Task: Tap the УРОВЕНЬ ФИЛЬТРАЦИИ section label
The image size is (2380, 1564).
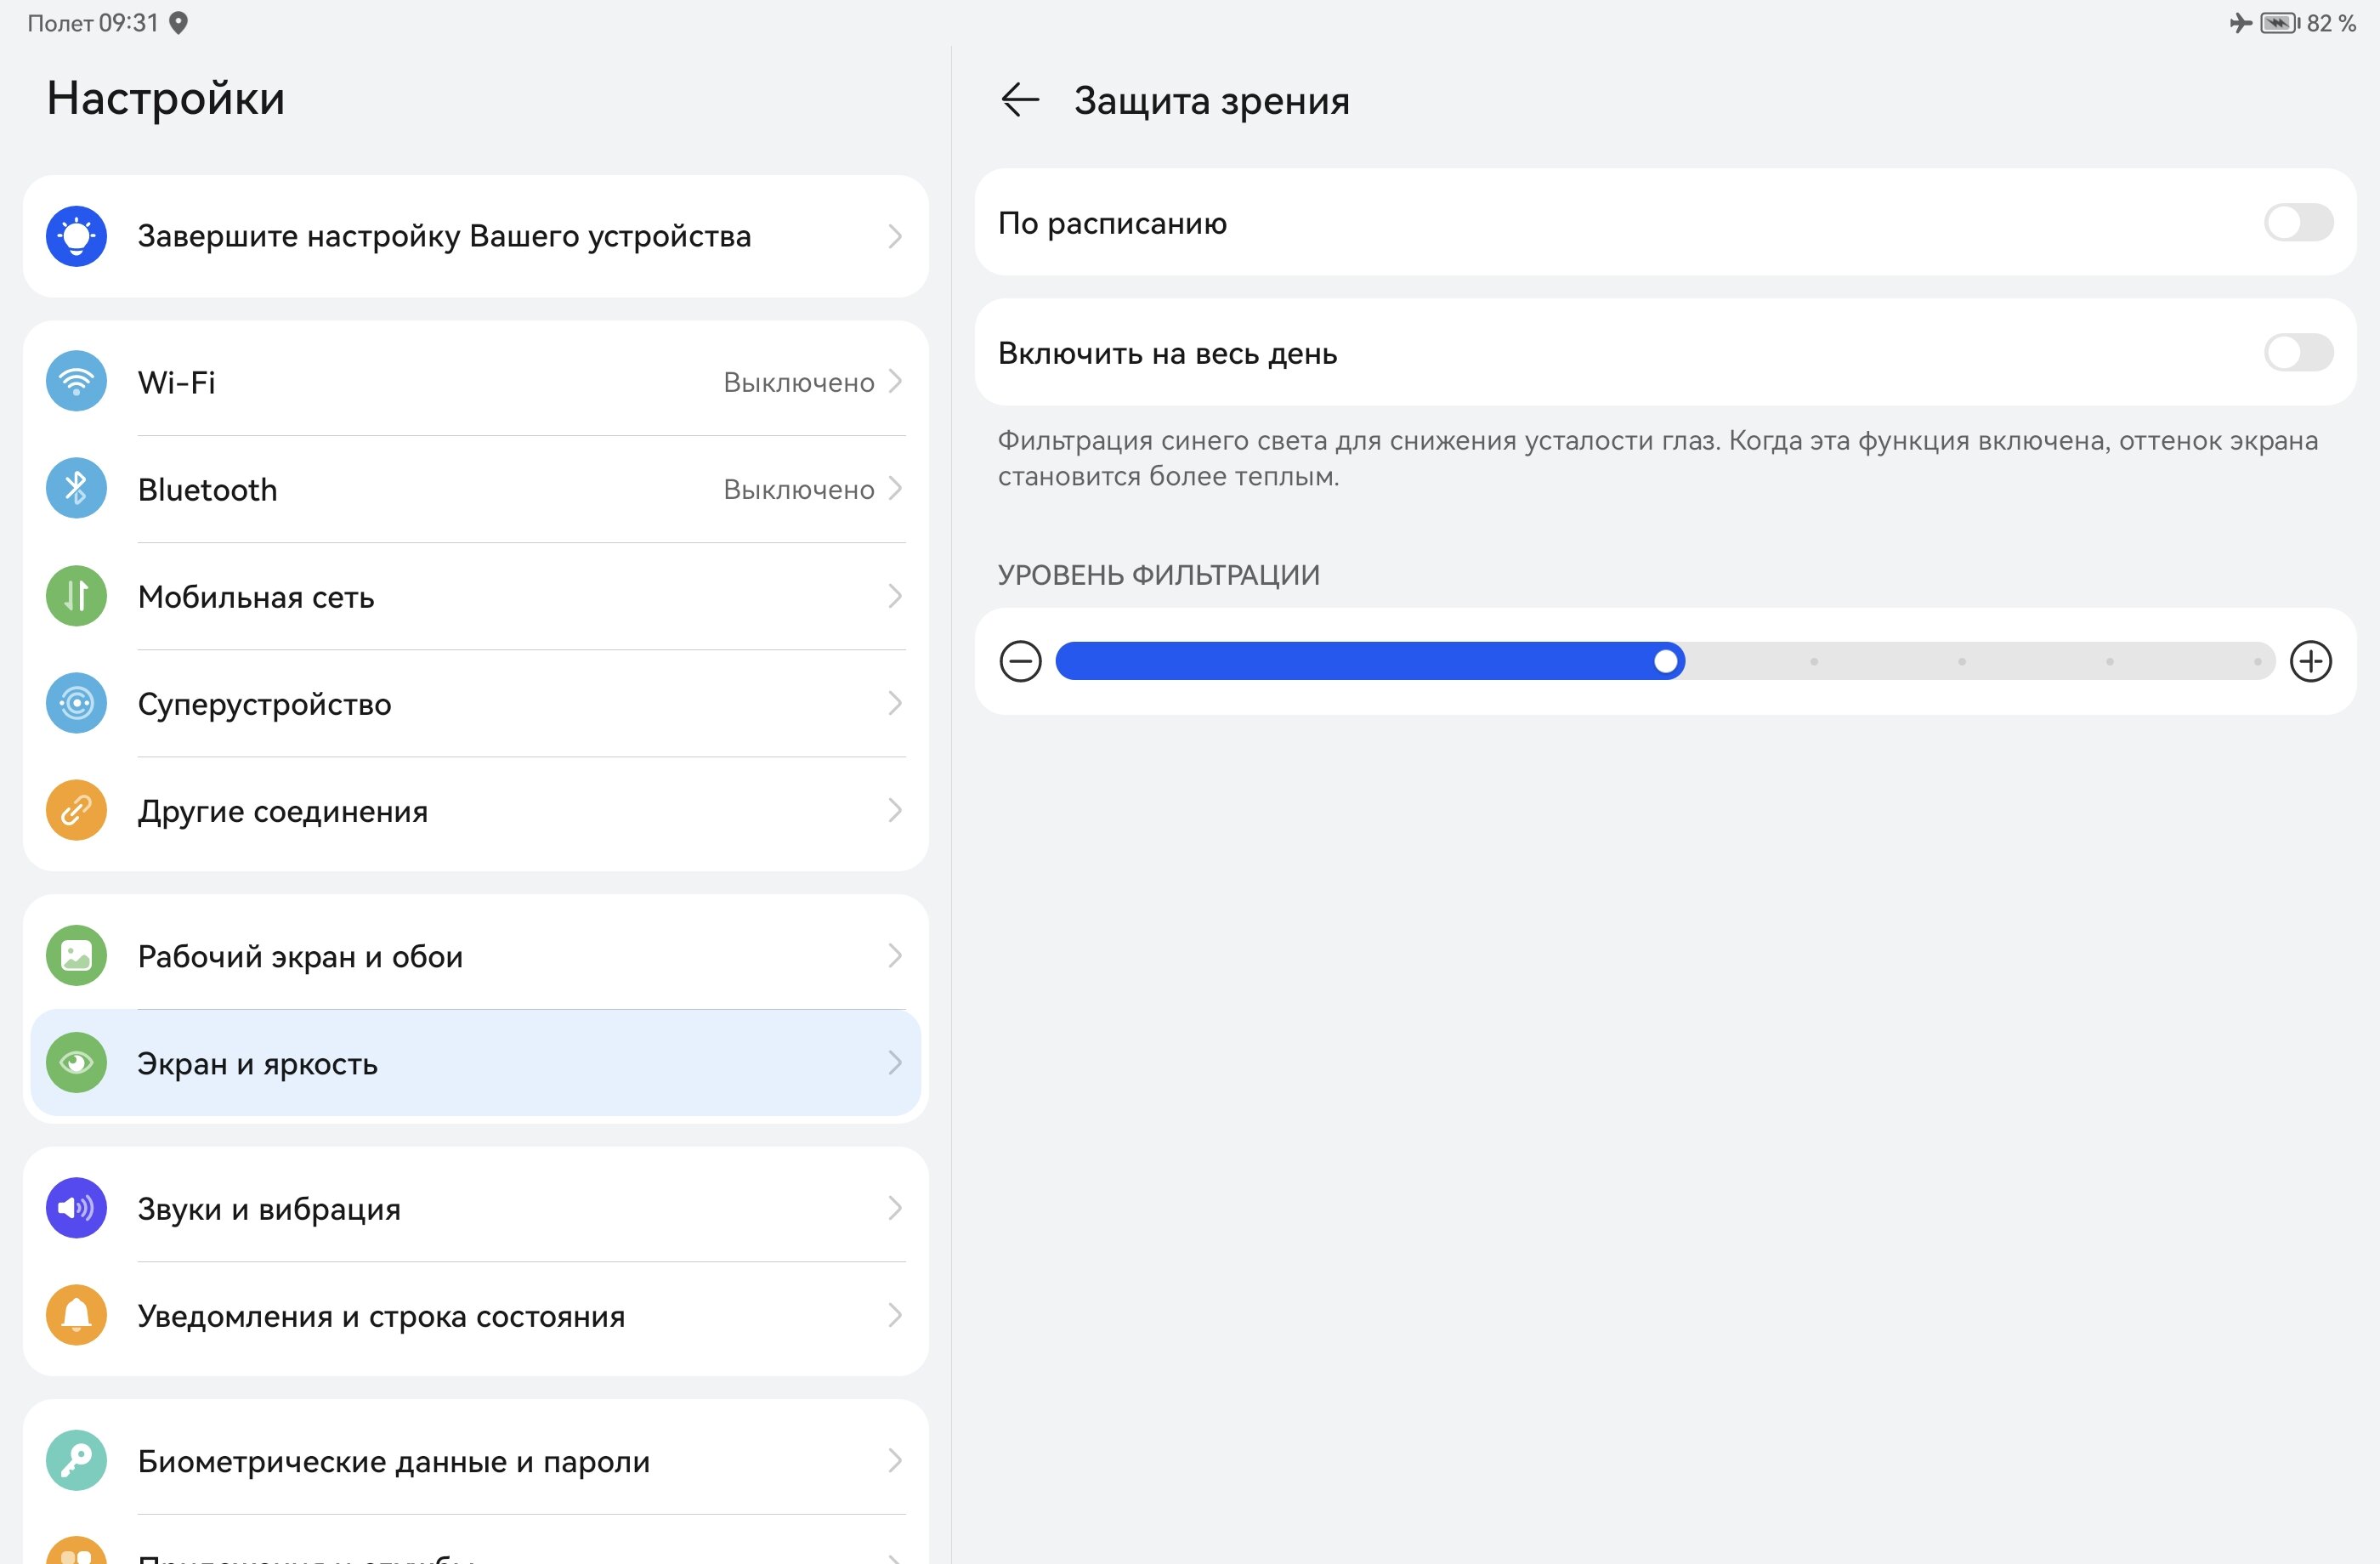Action: 1159,575
